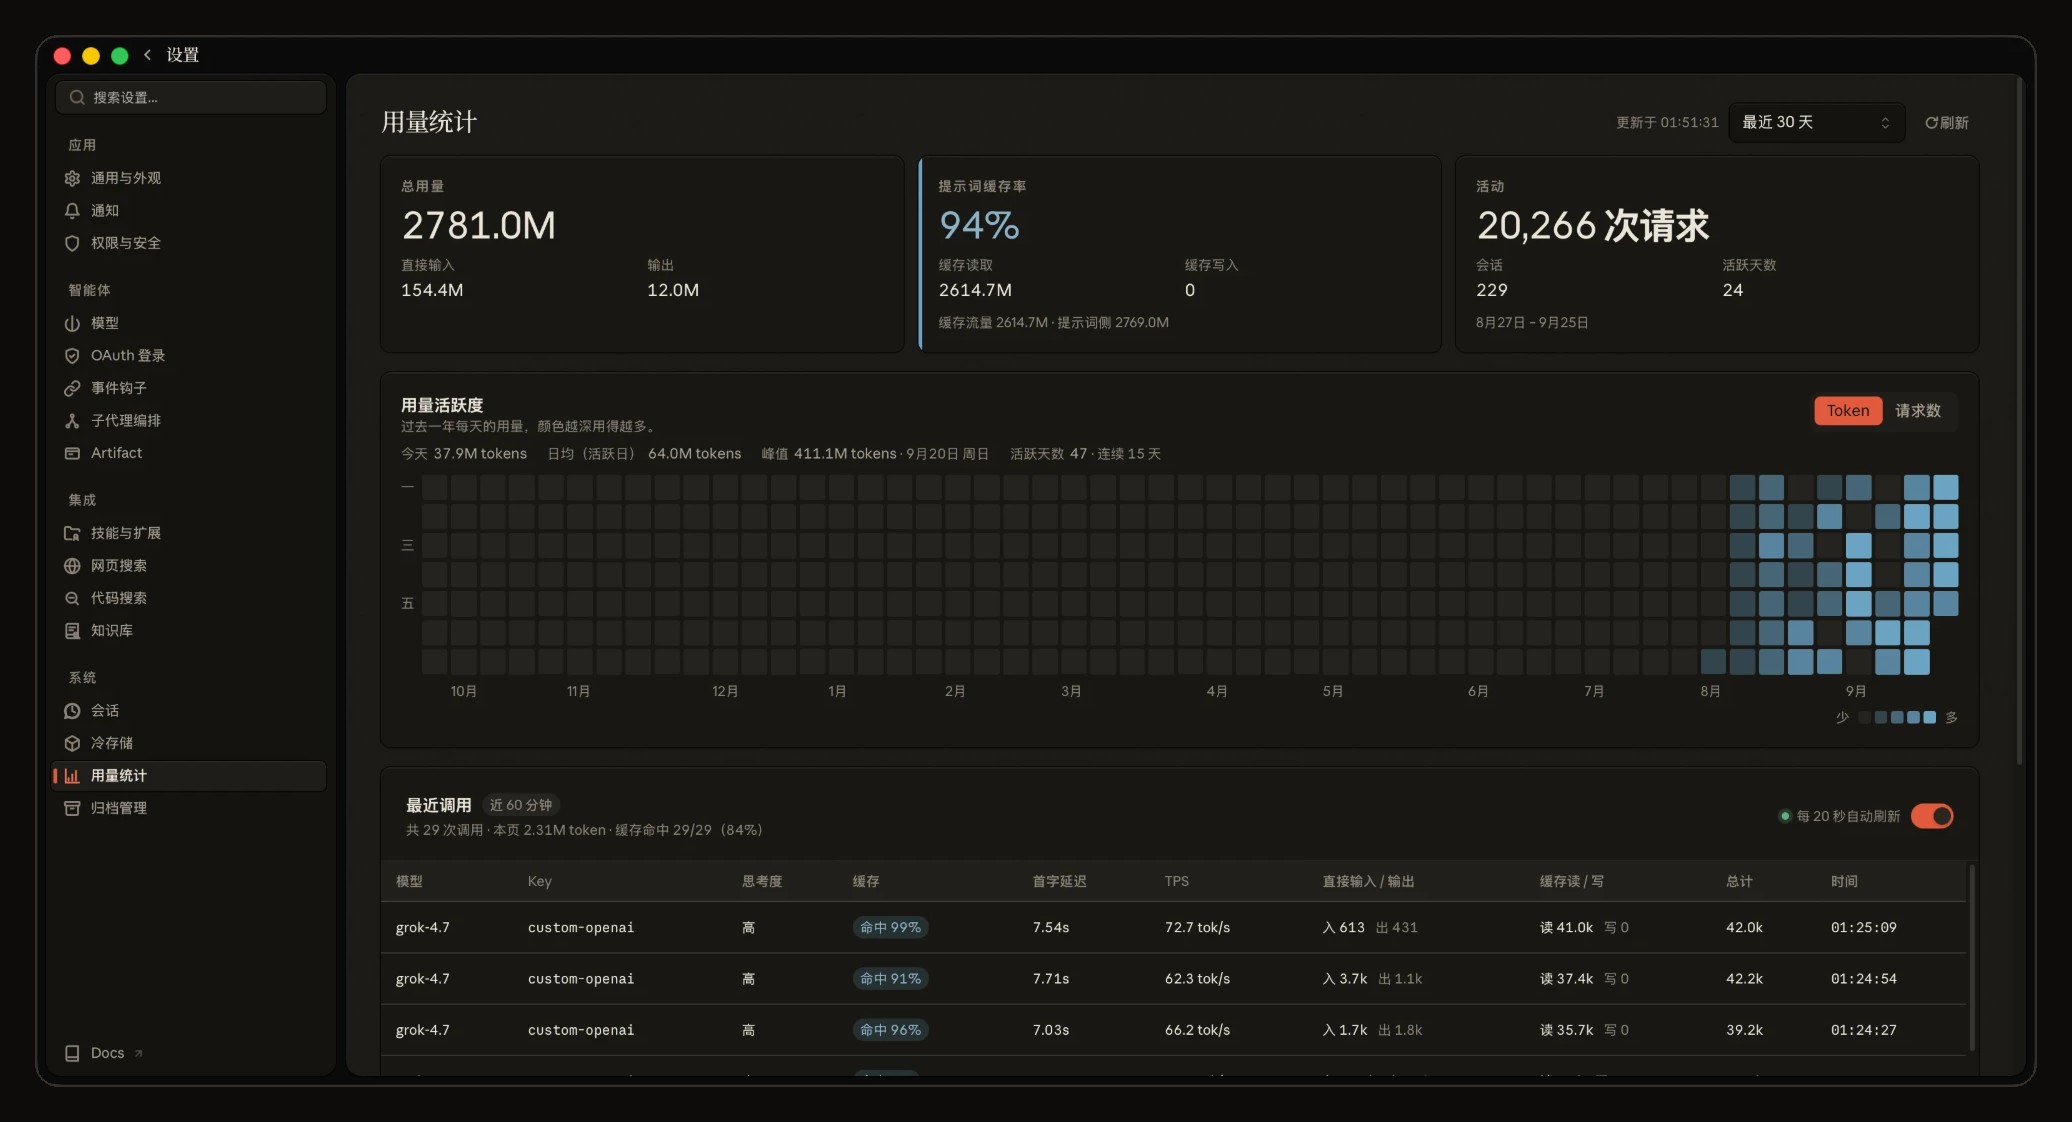Toggle 每 20 秒自动刷新 switch off
Screen dimensions: 2072x1122
pyautogui.click(x=1932, y=816)
